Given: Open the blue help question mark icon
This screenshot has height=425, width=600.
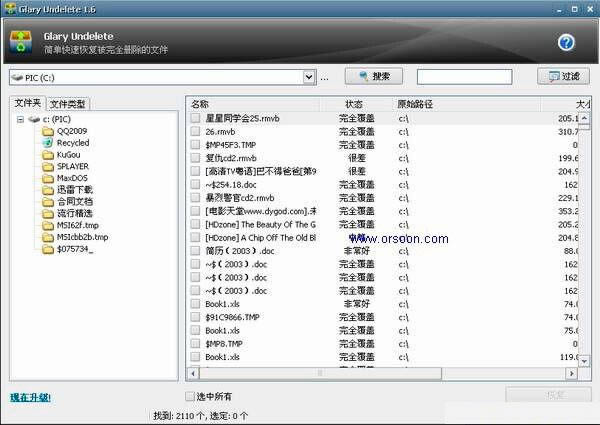Looking at the screenshot, I should pyautogui.click(x=566, y=42).
